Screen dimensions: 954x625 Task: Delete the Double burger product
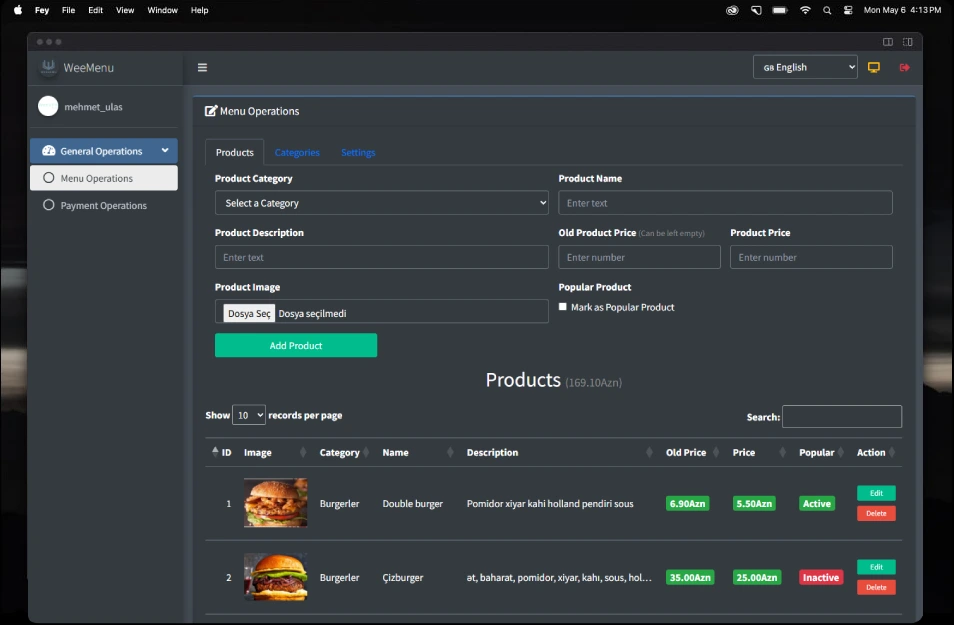tap(876, 513)
